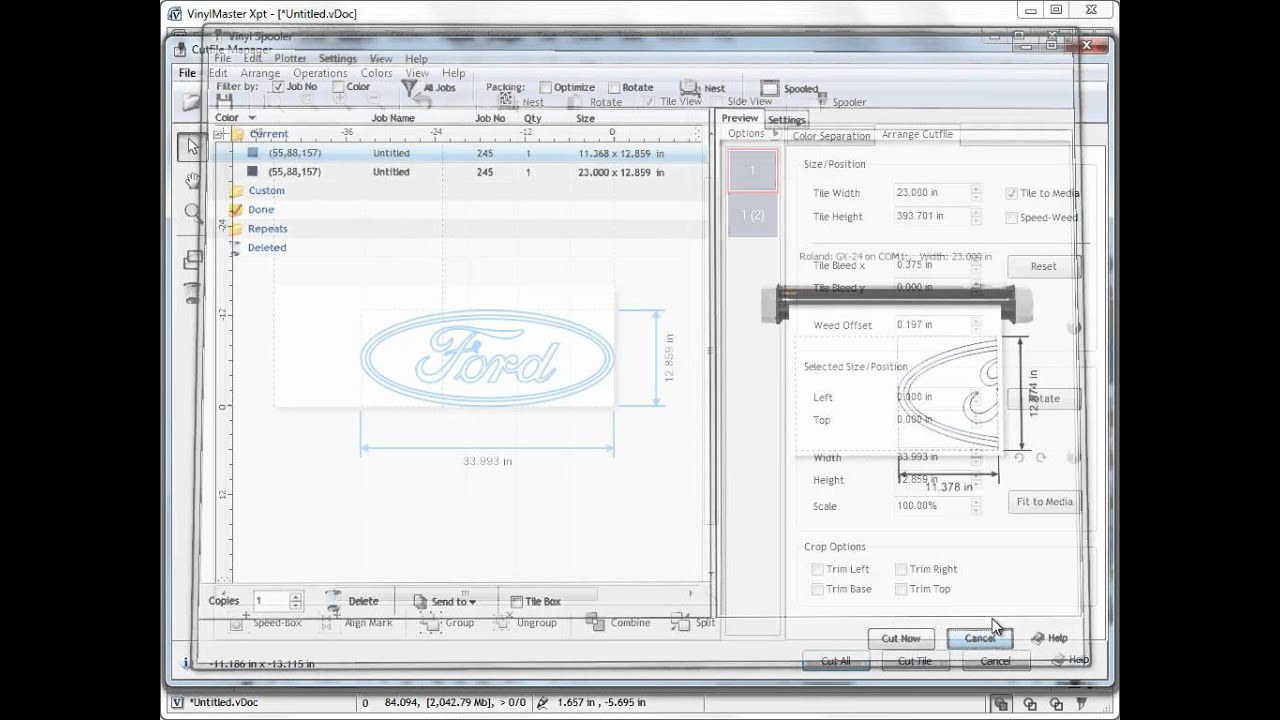This screenshot has height=720, width=1280.
Task: Click the Copies spinner arrows
Action: [x=295, y=601]
